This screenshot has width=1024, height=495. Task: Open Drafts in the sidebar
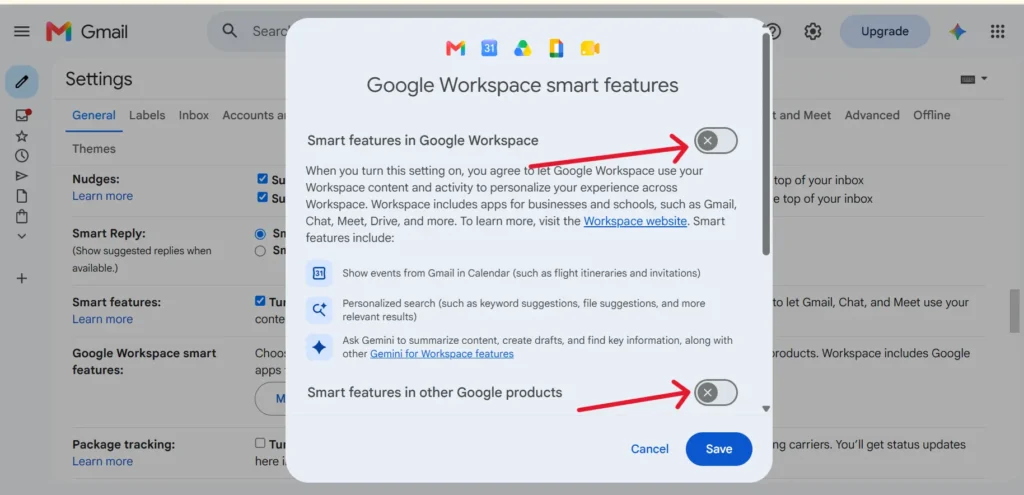[x=22, y=196]
